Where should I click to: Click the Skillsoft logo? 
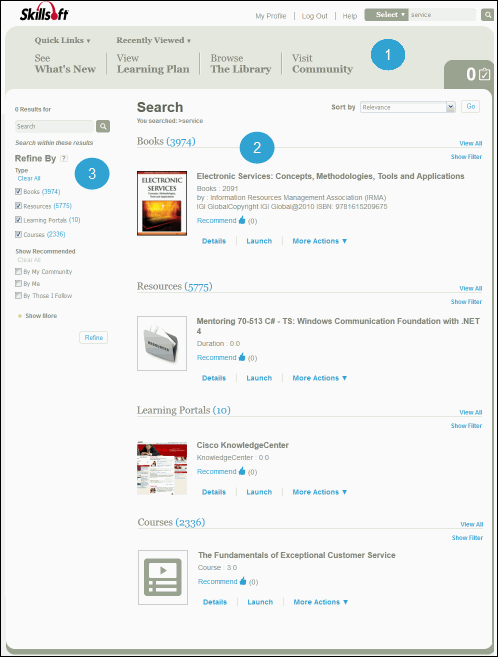click(x=44, y=12)
